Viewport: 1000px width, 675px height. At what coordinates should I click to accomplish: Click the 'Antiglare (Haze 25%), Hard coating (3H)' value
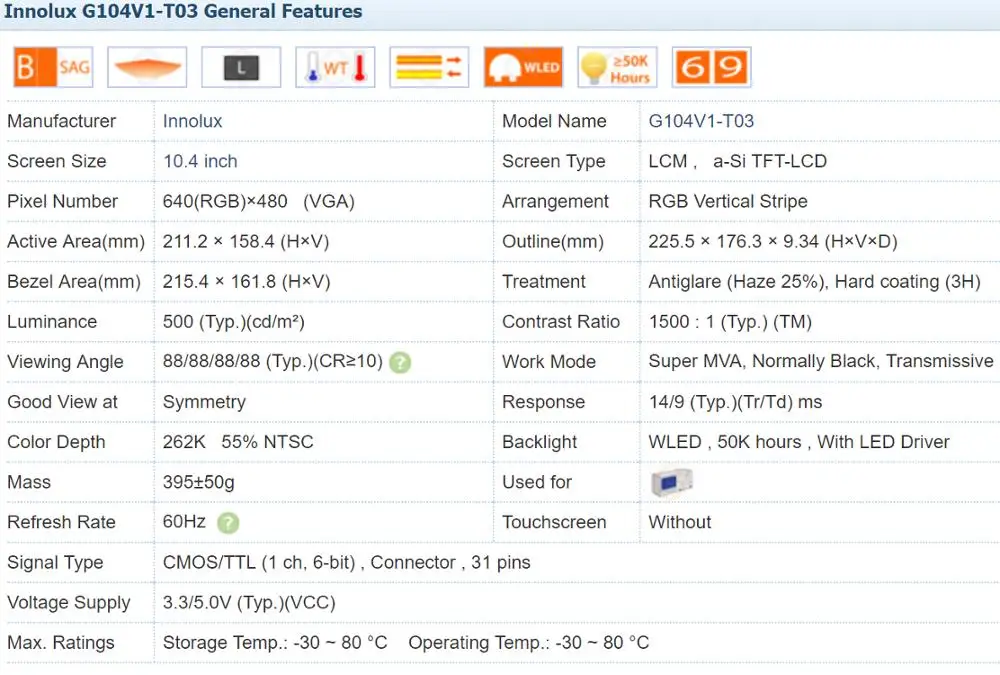[814, 282]
